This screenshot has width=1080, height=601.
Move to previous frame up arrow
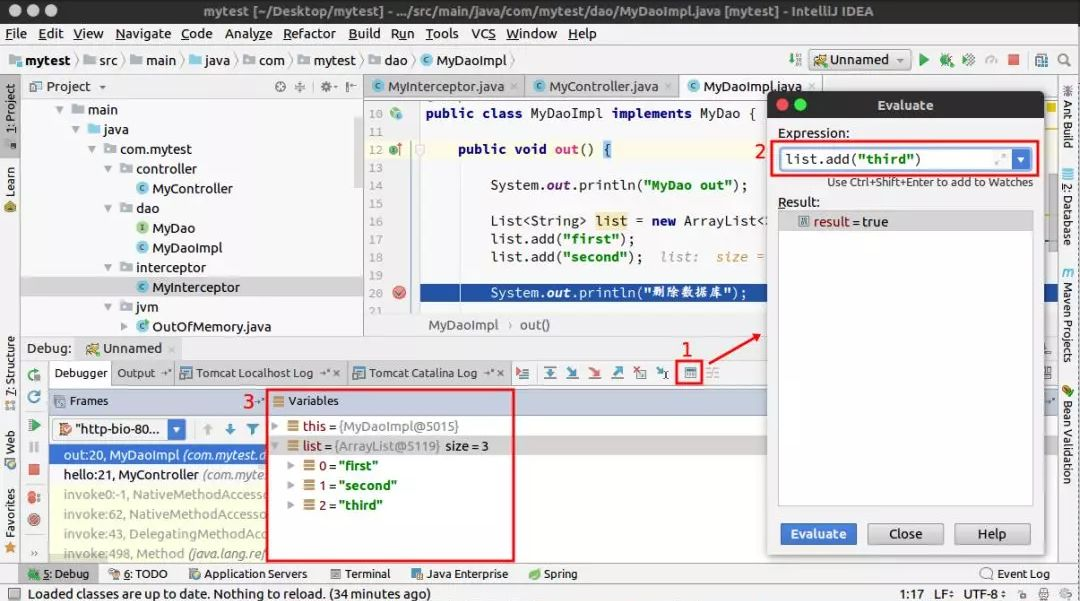pyautogui.click(x=207, y=430)
